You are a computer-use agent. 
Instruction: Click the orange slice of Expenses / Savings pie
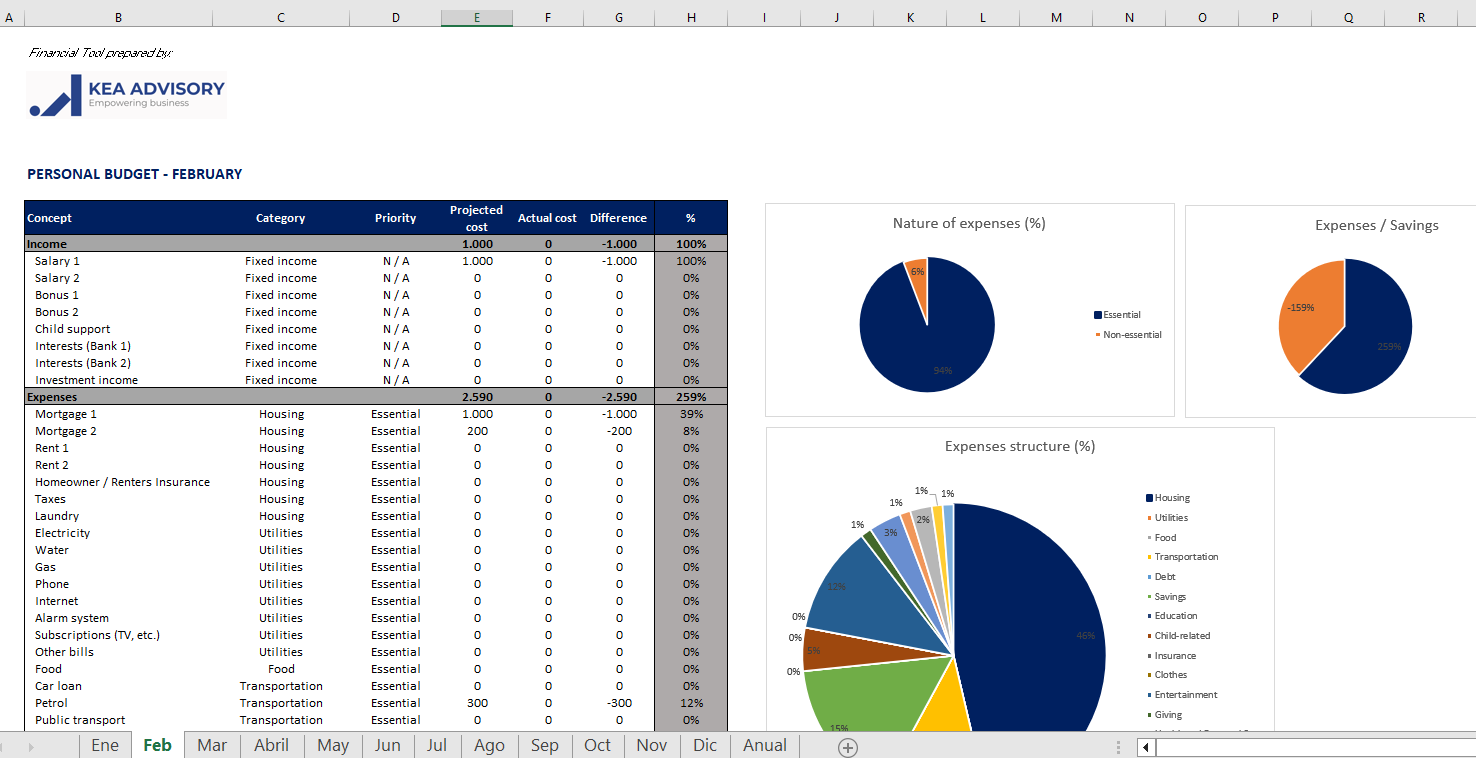(1308, 312)
